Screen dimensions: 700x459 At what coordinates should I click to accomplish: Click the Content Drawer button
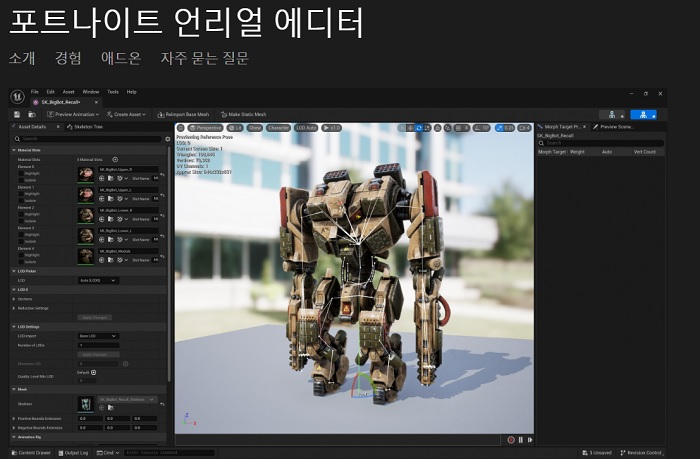30,452
